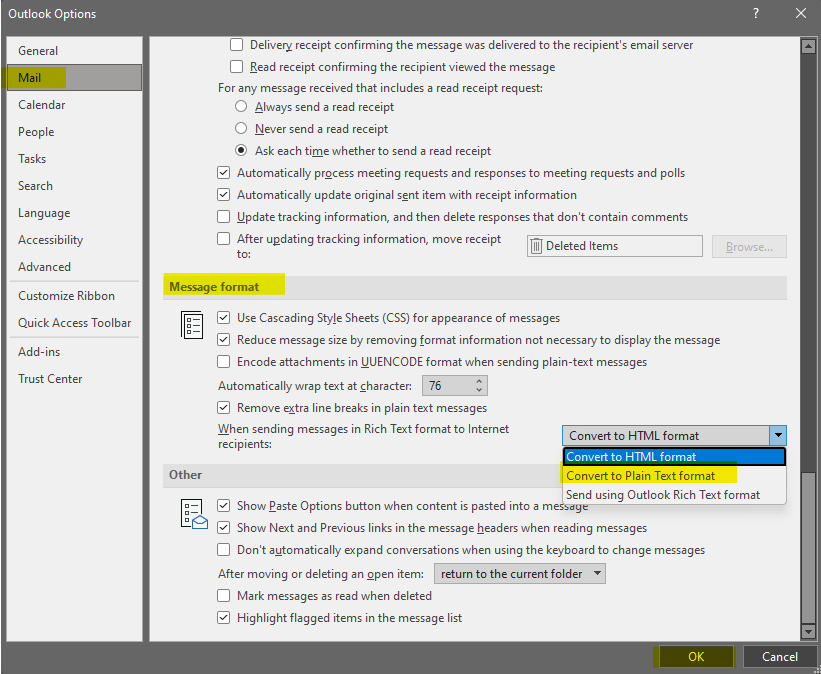Viewport: 821px width, 674px height.
Task: Open the Calendar options category
Action: (x=74, y=105)
